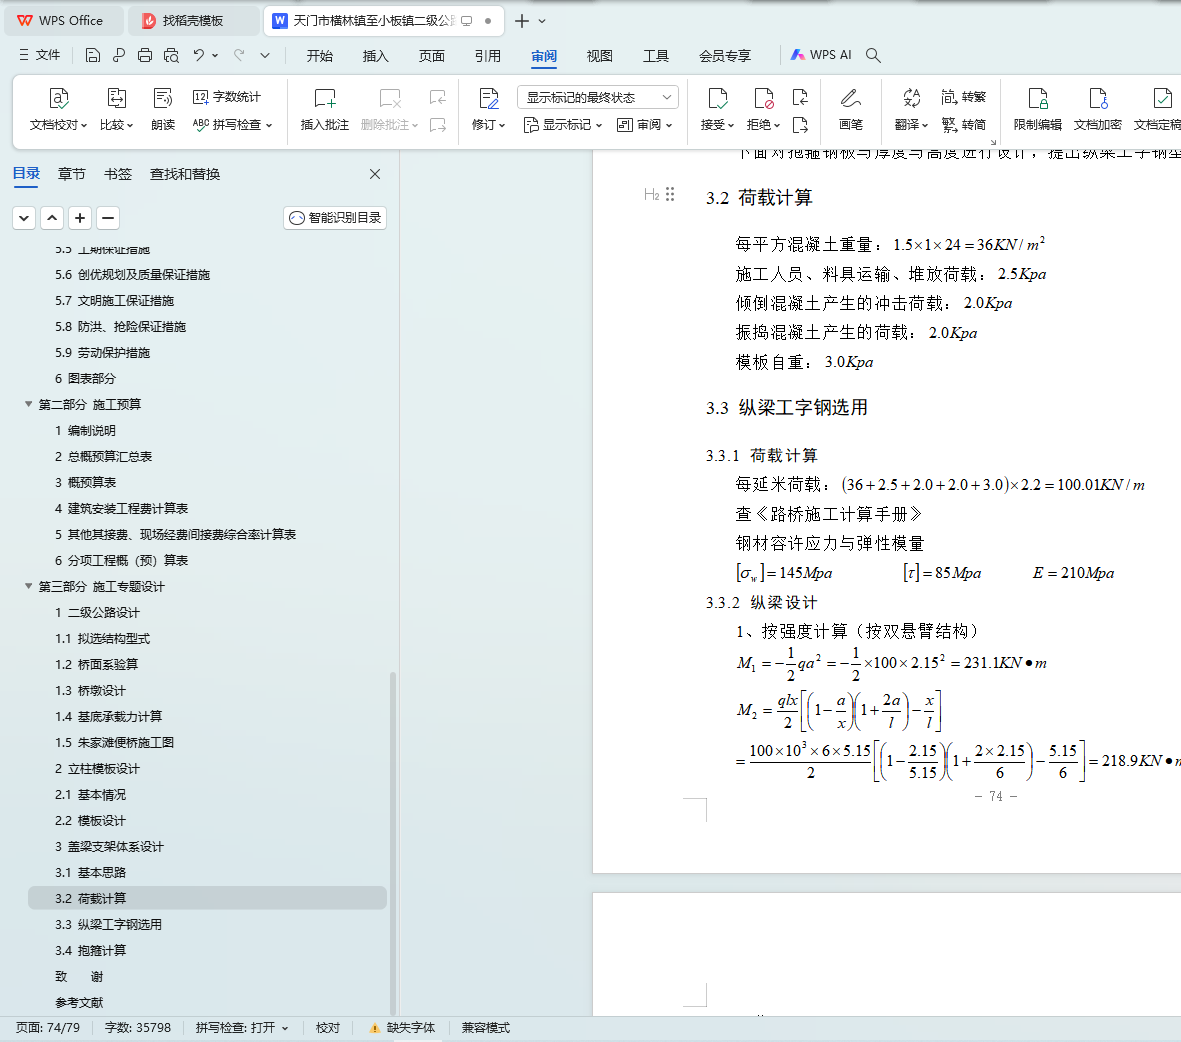1181x1042 pixels.
Task: Open the 审阅 pane dropdown in ribbon
Action: (645, 124)
